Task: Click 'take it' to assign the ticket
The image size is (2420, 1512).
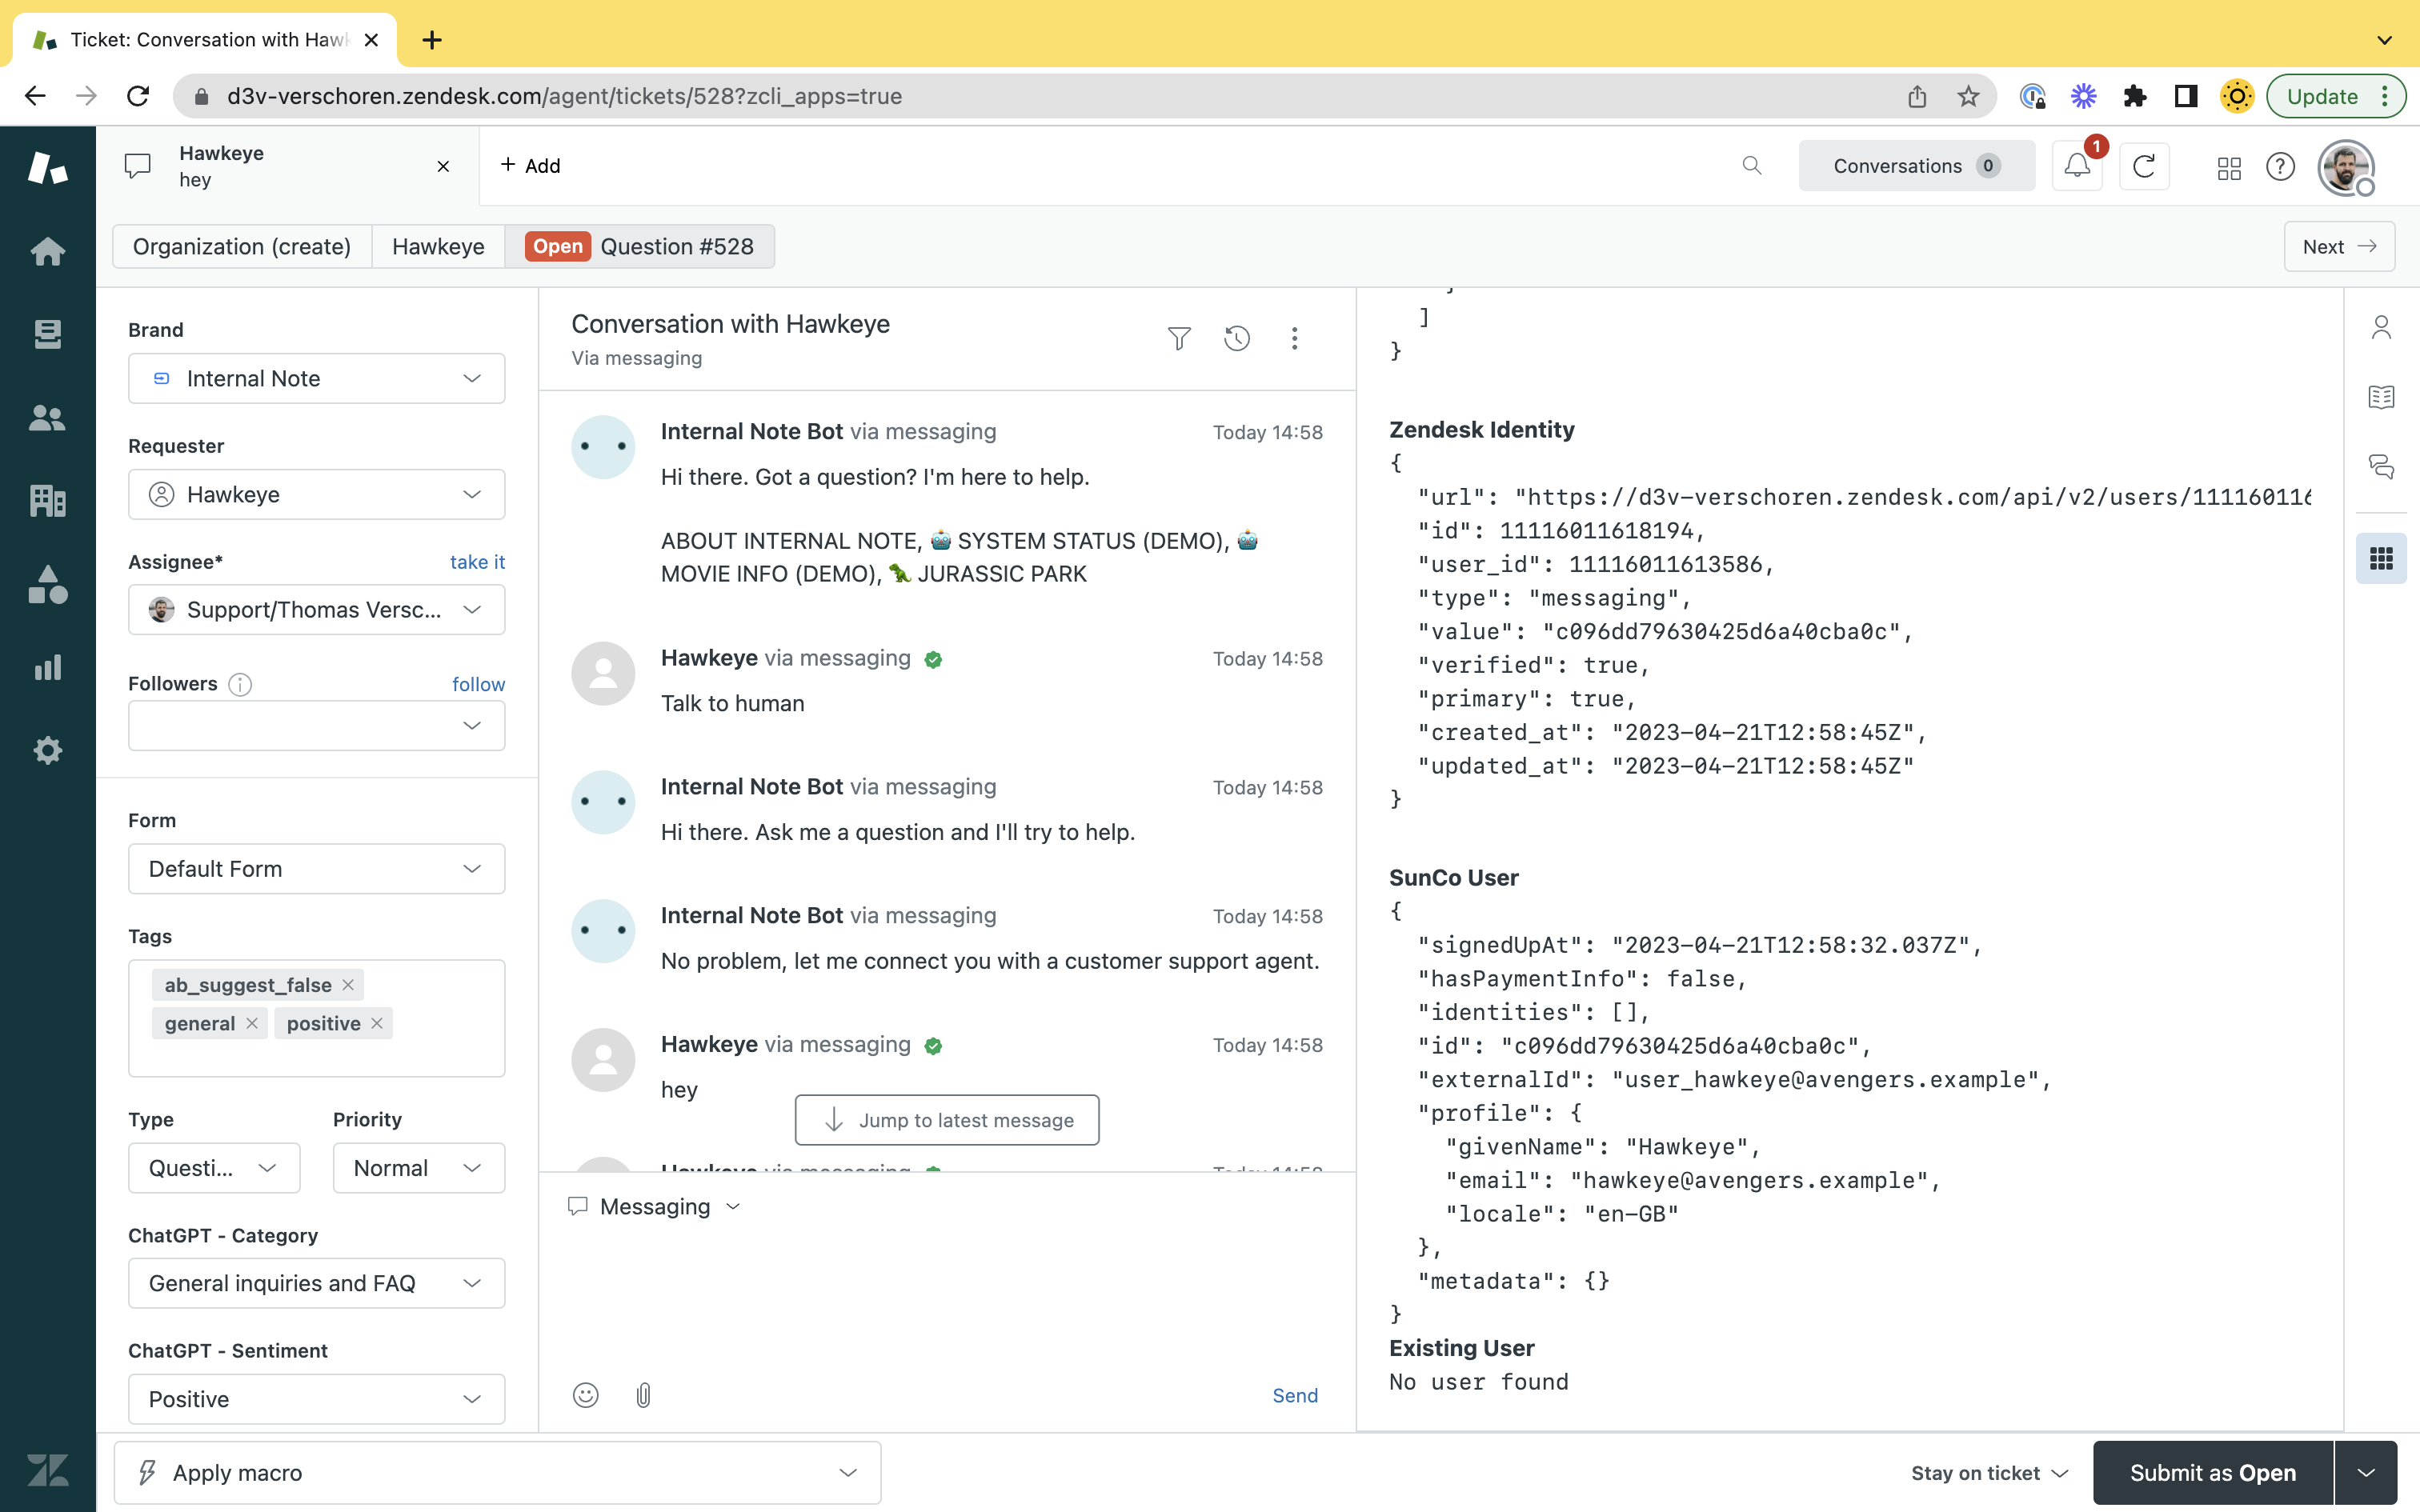Action: pyautogui.click(x=477, y=561)
